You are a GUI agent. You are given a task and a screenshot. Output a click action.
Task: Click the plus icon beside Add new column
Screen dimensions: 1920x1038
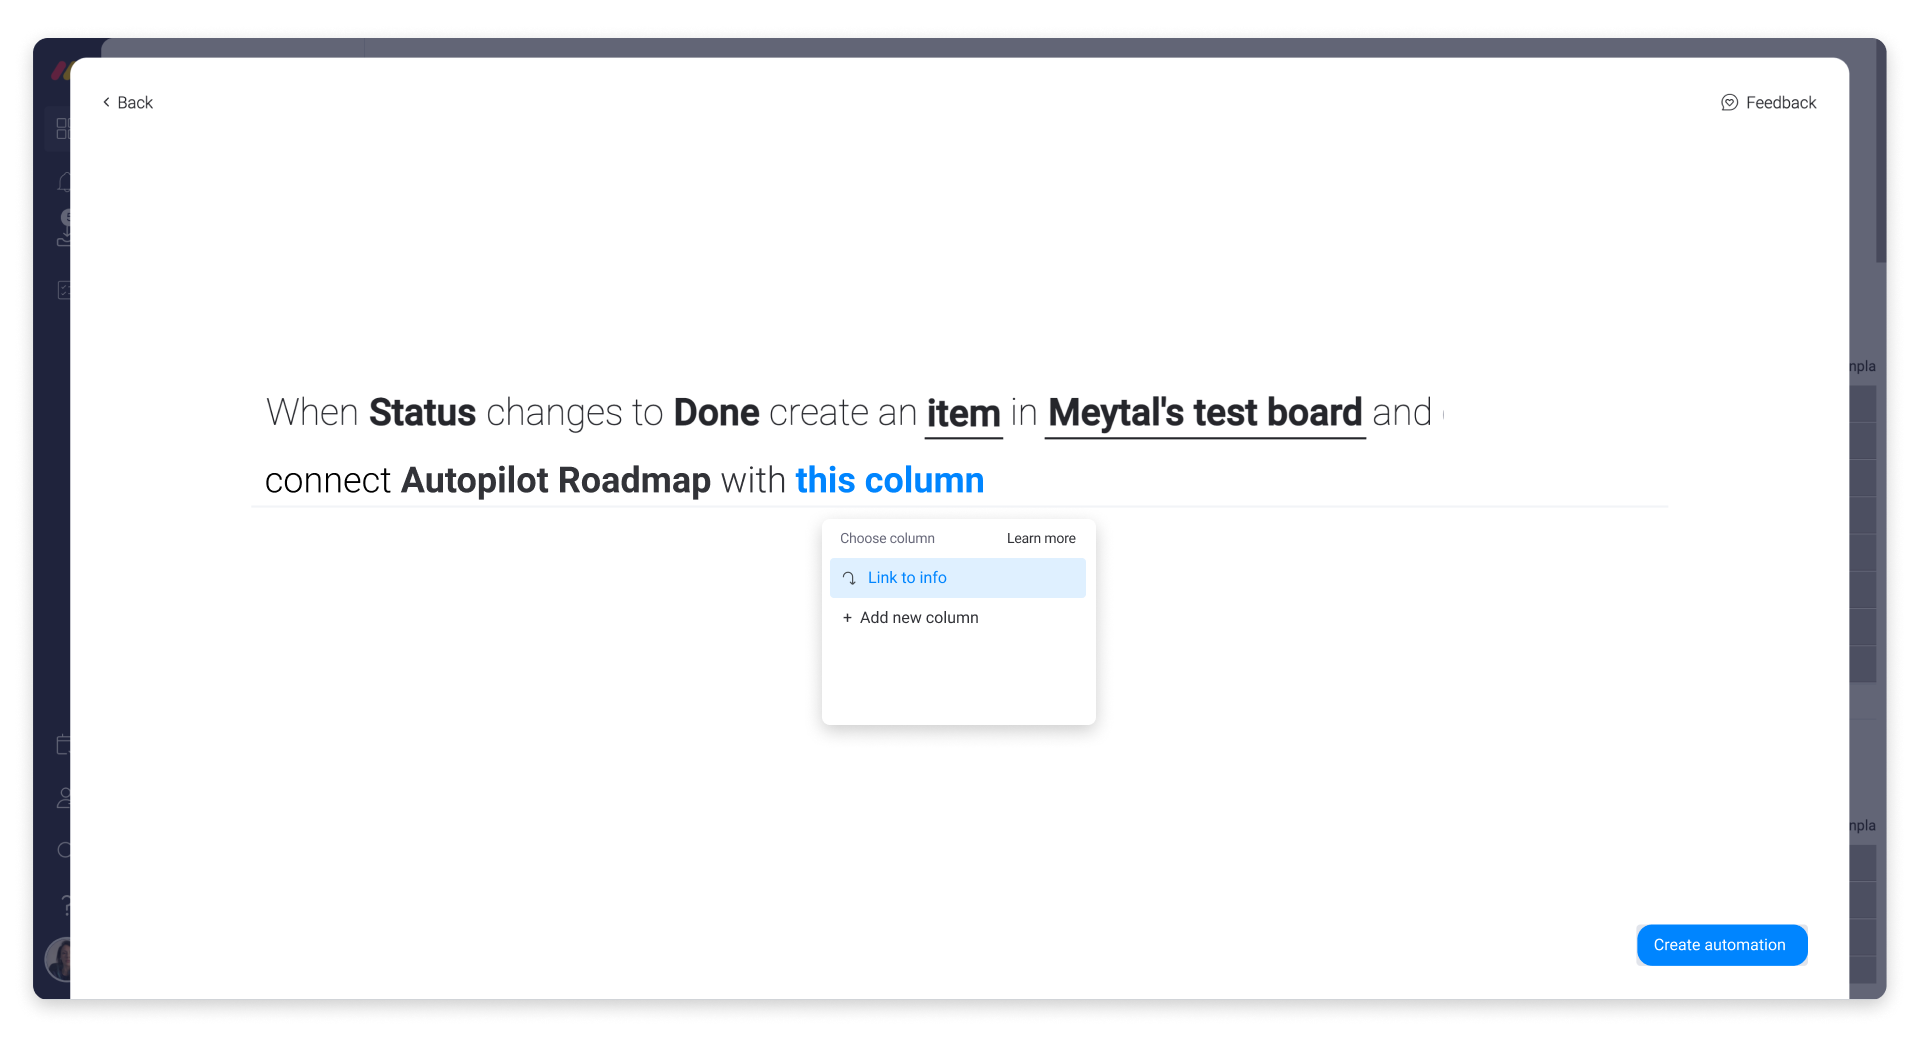tap(847, 618)
